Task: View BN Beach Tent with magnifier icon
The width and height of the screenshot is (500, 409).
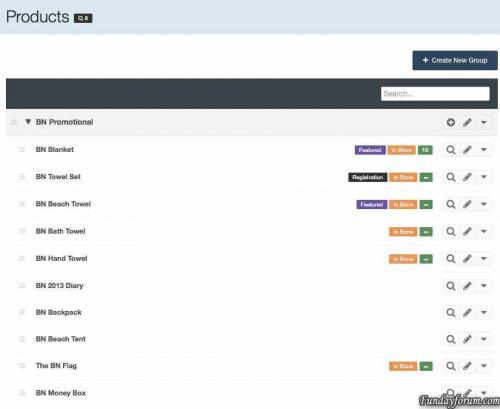Action: point(451,339)
